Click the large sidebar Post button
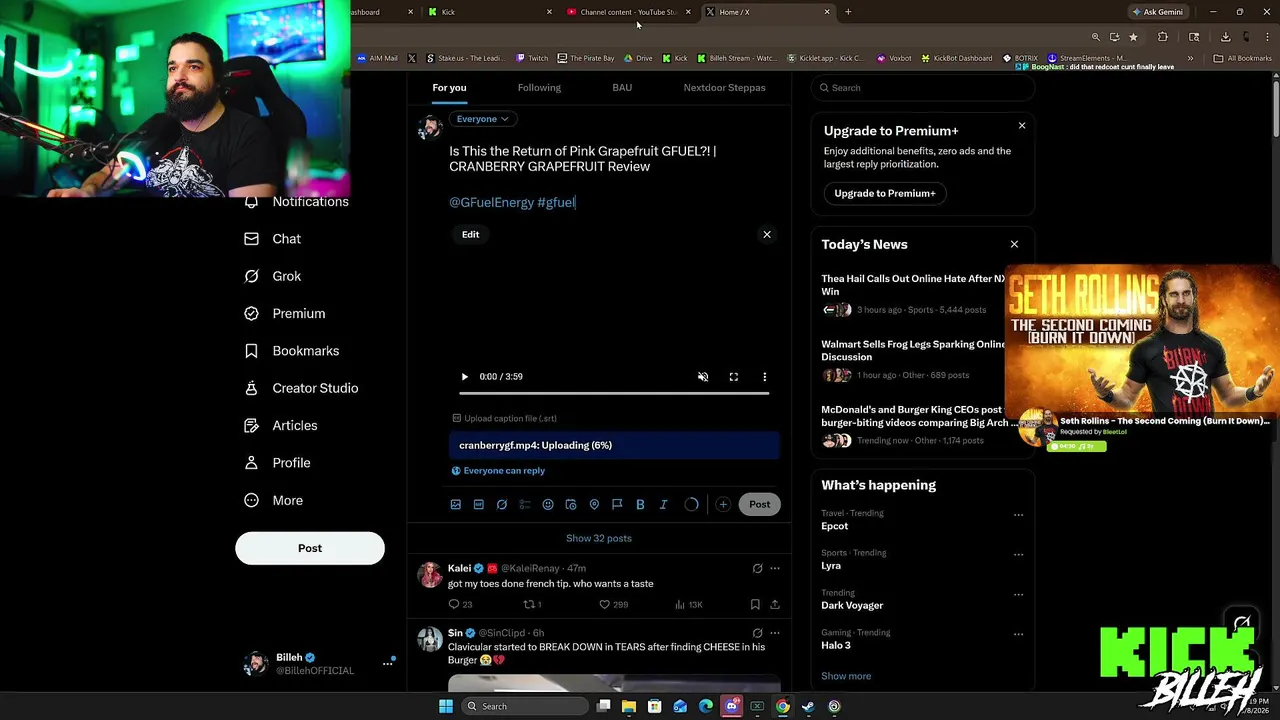This screenshot has width=1280, height=720. [310, 548]
